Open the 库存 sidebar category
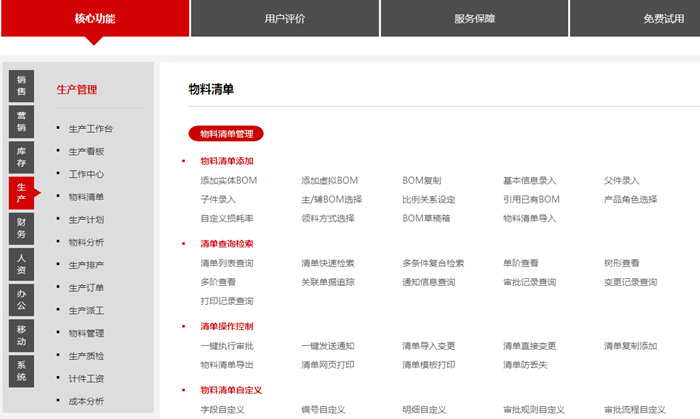 click(x=21, y=156)
